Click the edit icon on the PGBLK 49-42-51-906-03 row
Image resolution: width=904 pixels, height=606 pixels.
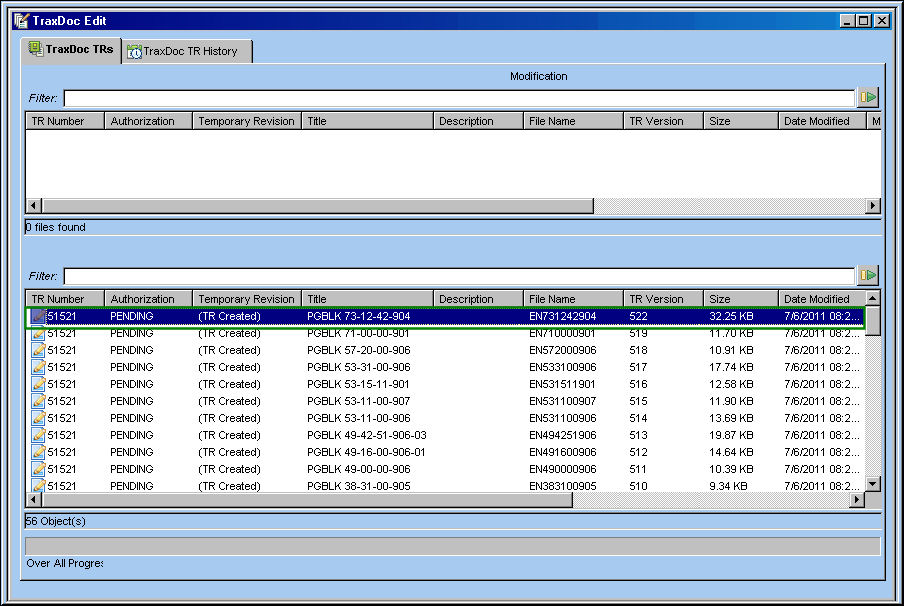[x=38, y=435]
